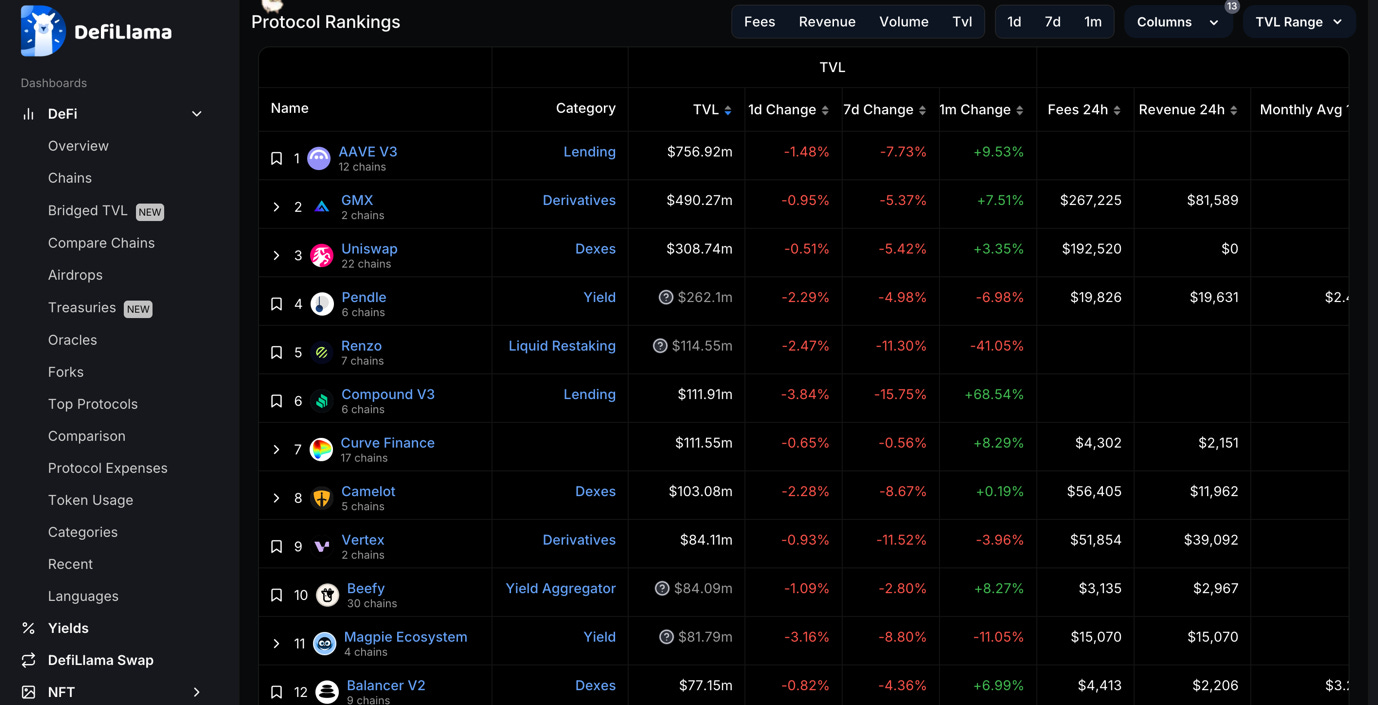This screenshot has height=705, width=1378.
Task: Switch to 1d time period
Action: click(x=1014, y=22)
